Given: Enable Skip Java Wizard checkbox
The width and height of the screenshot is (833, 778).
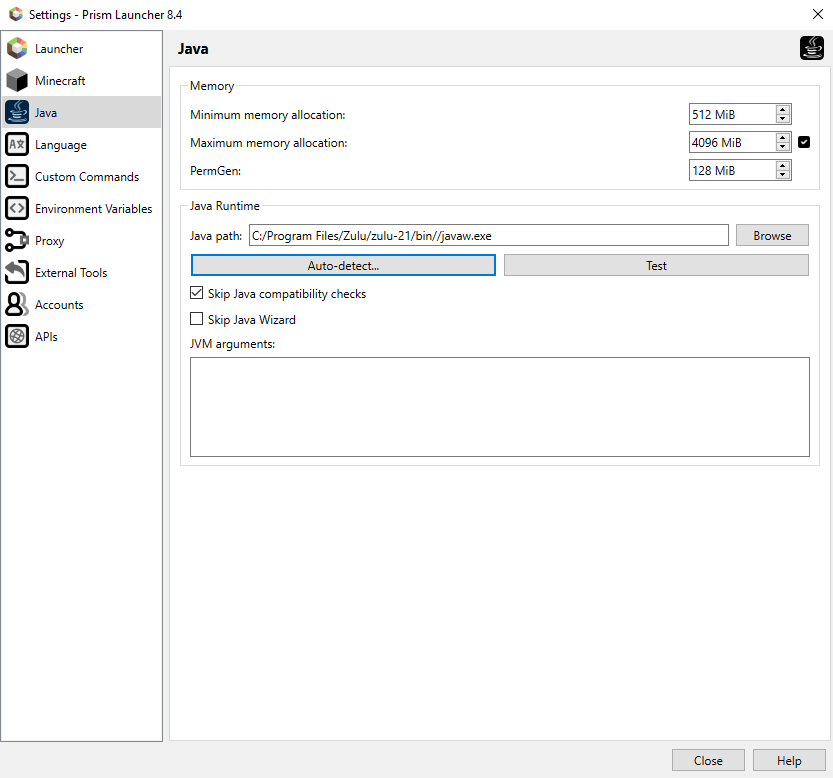Looking at the screenshot, I should pos(197,319).
